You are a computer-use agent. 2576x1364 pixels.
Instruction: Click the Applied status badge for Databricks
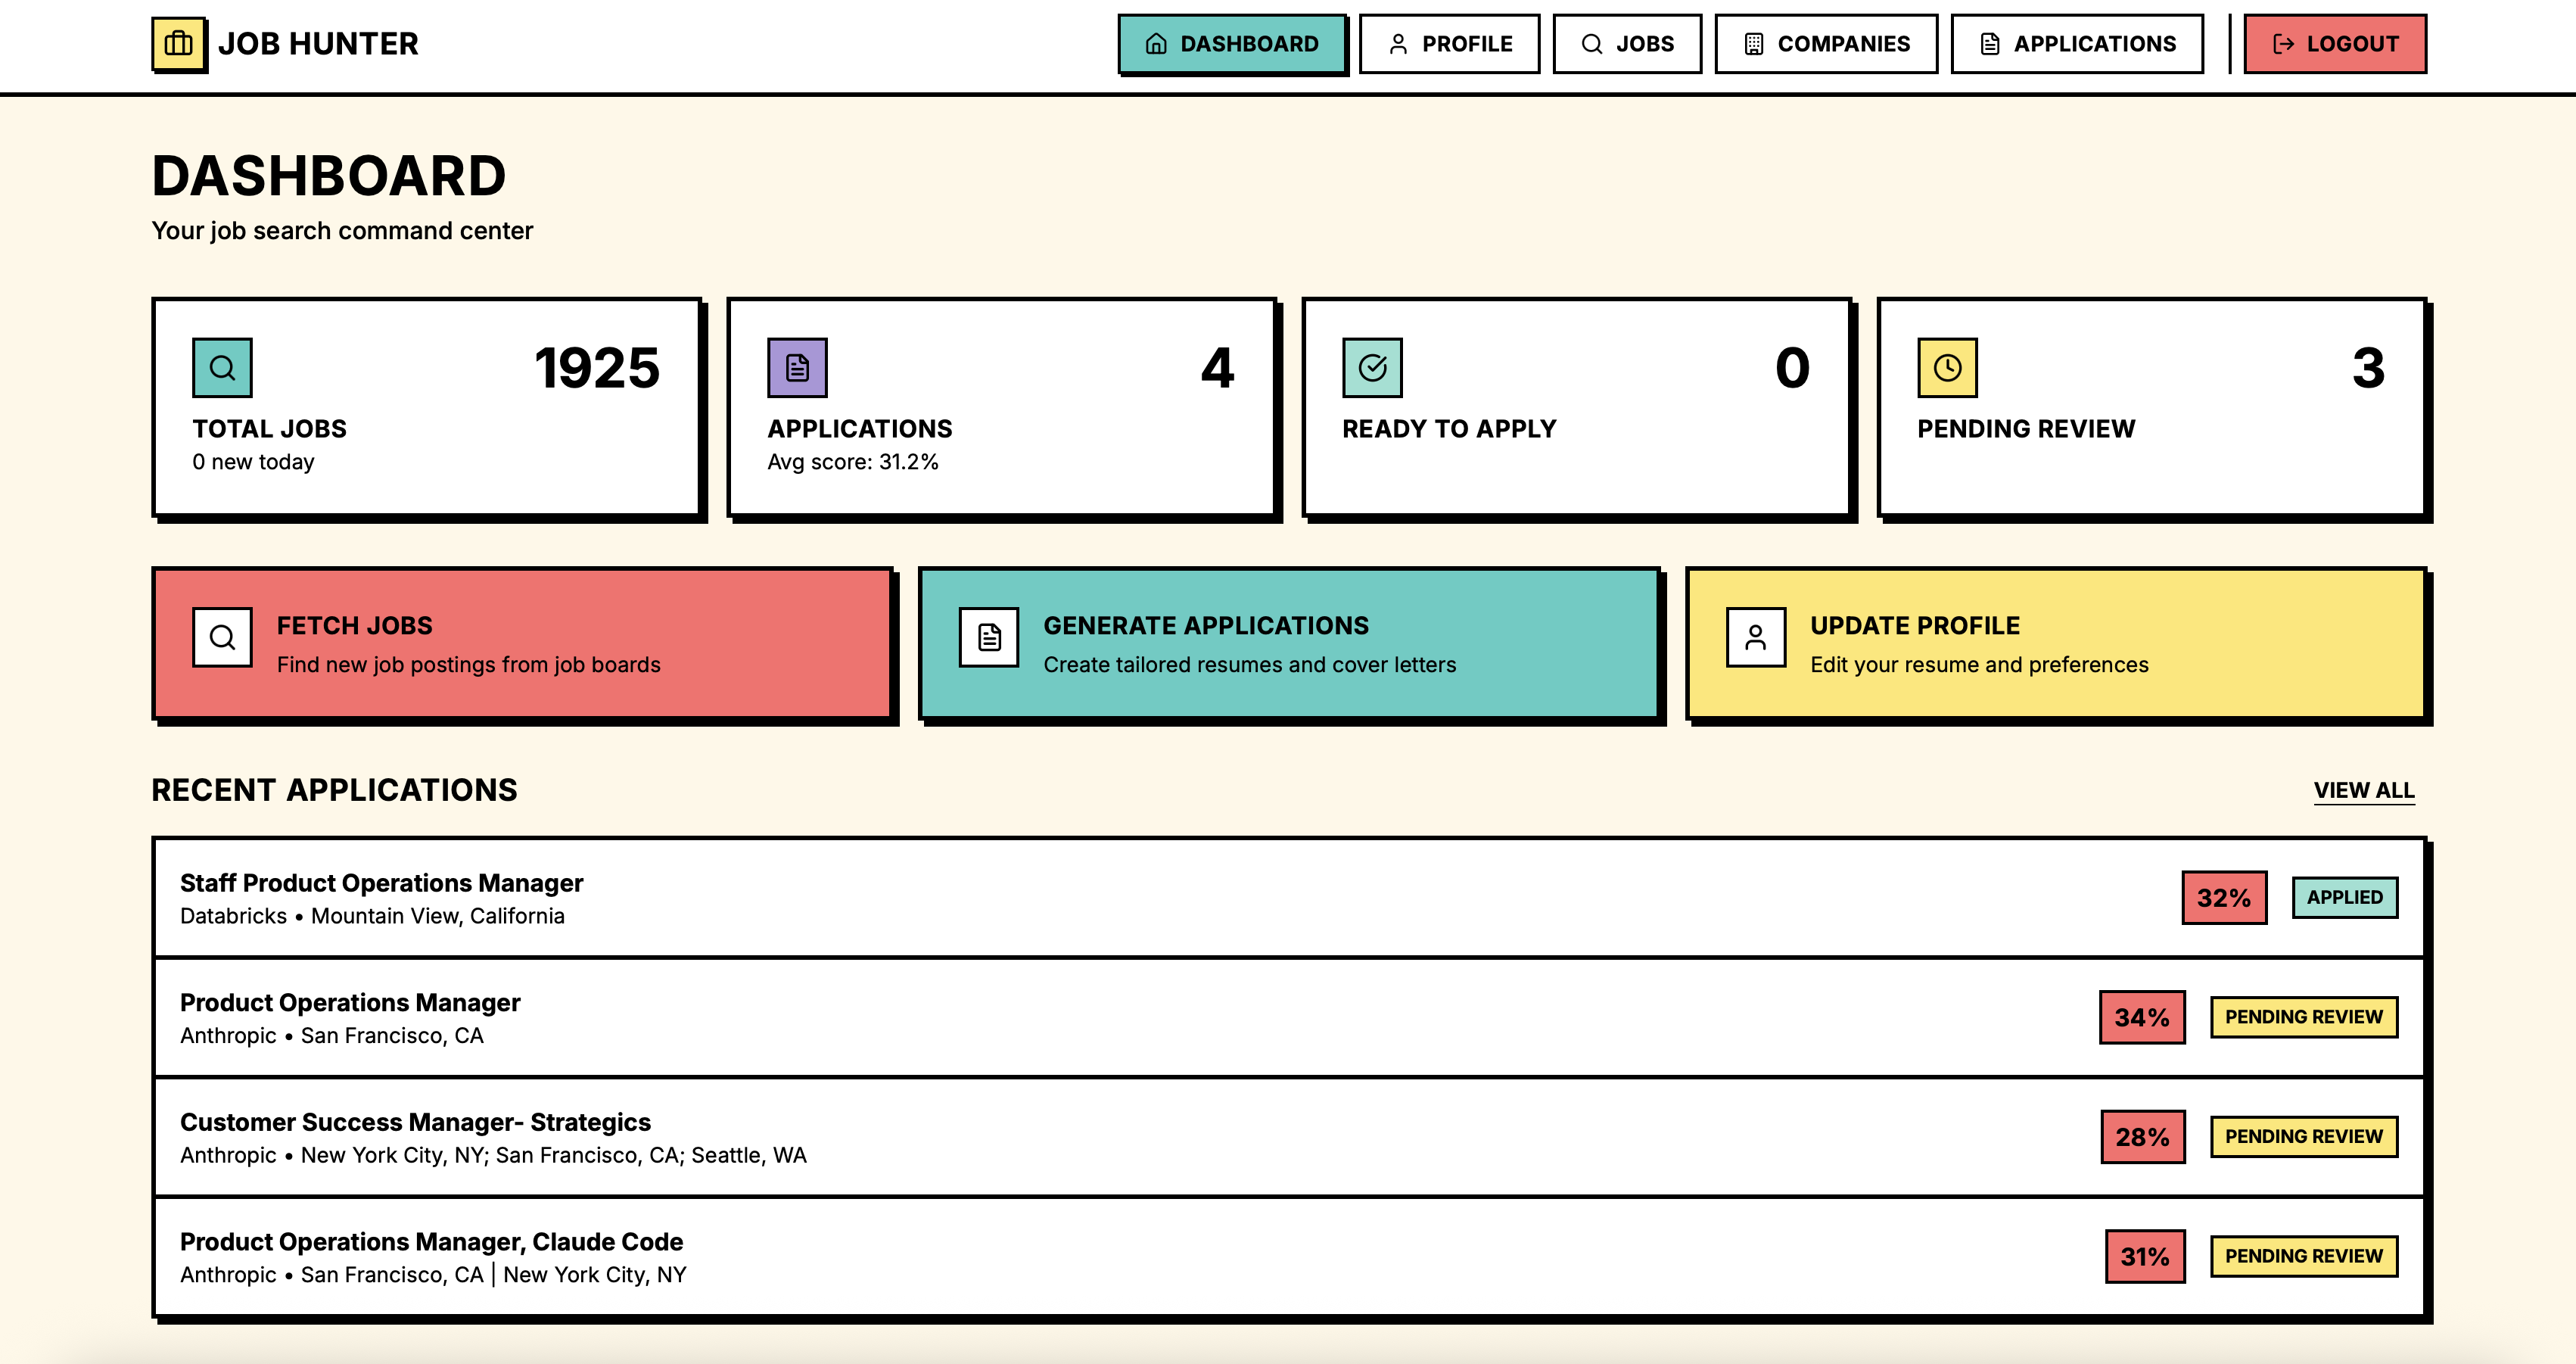pos(2344,897)
